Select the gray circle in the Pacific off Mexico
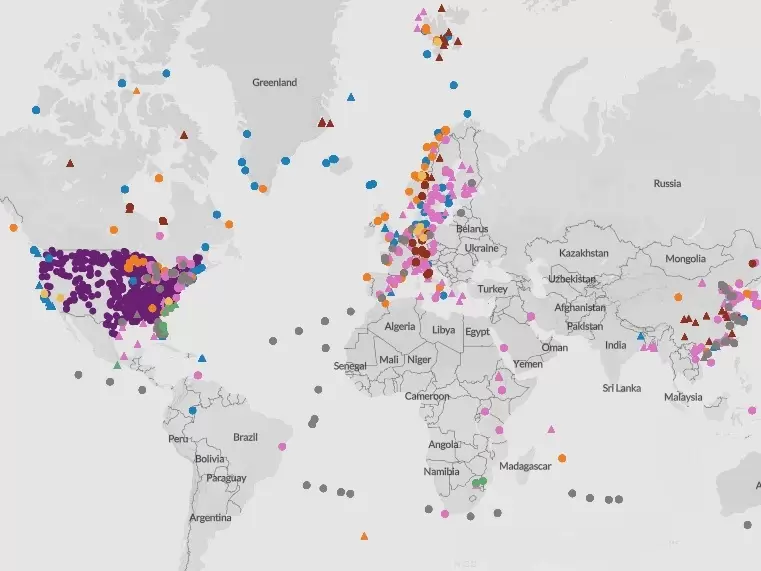 (78, 375)
